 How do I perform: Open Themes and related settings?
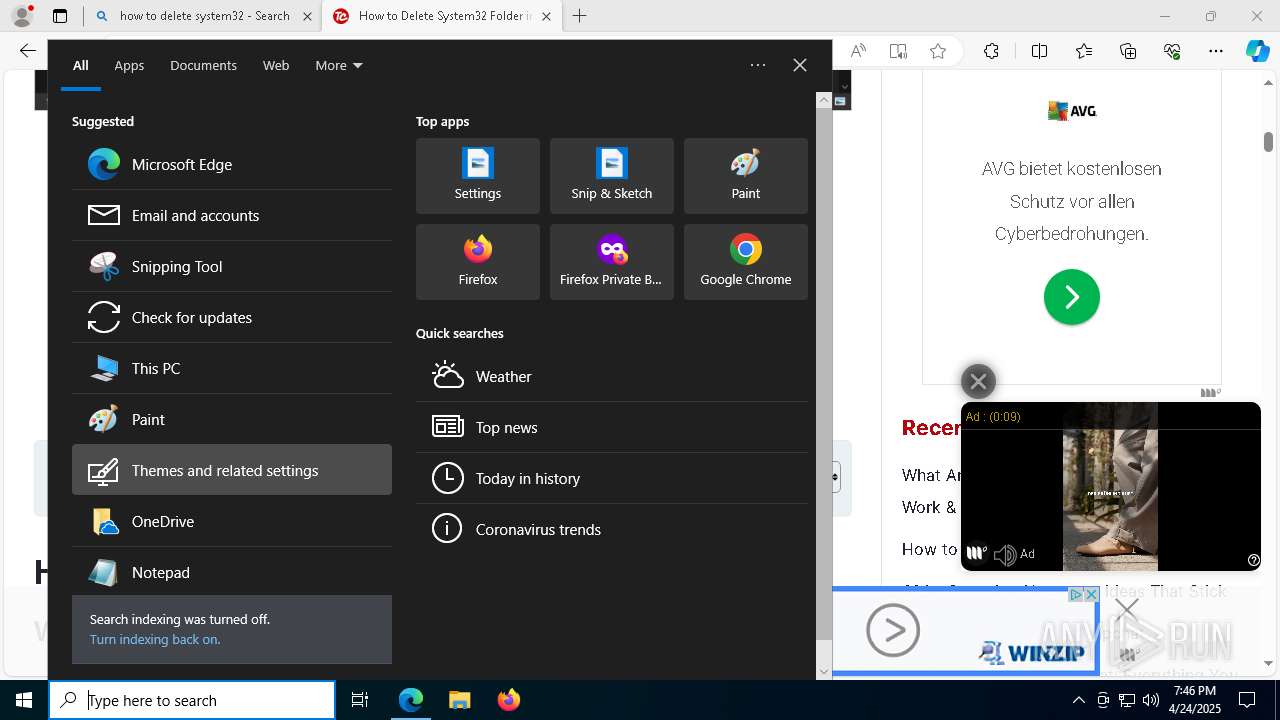pos(232,470)
